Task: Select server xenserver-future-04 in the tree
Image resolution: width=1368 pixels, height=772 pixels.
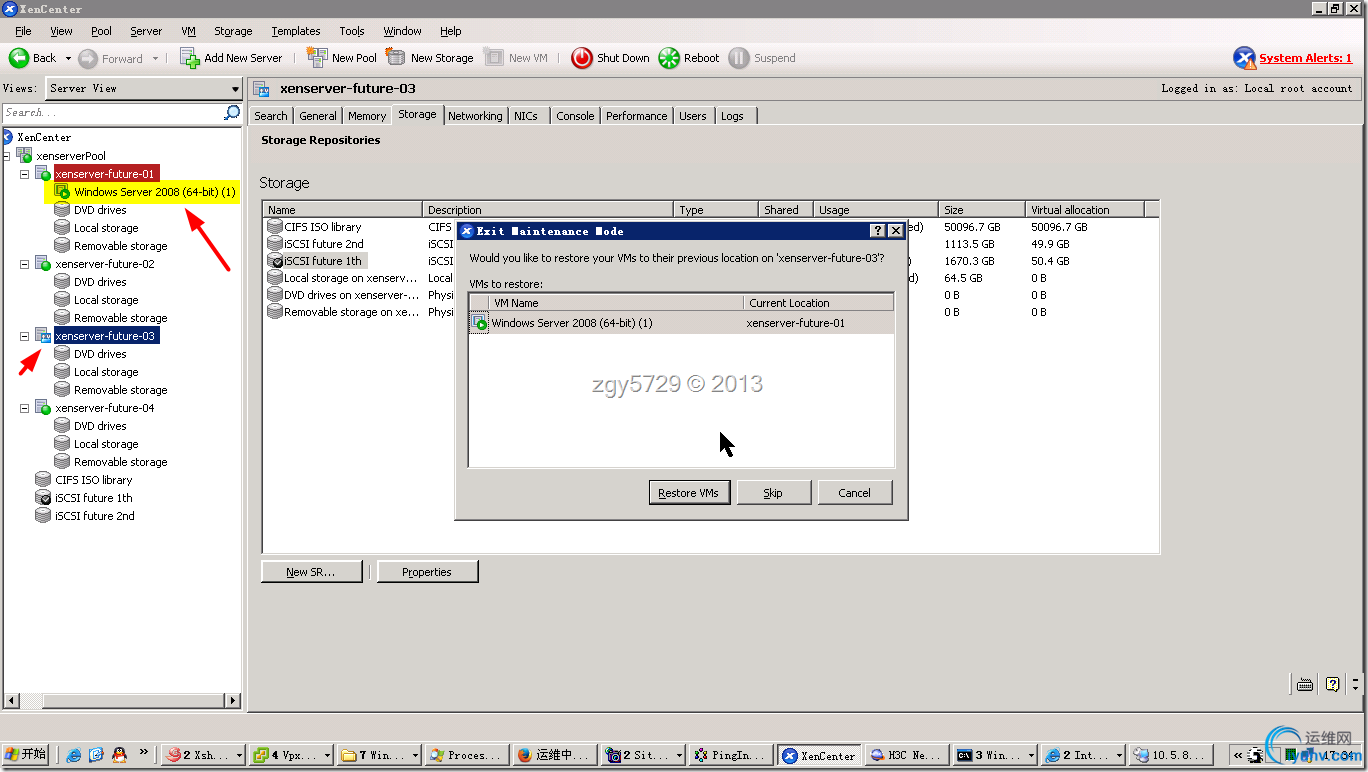Action: tap(105, 408)
